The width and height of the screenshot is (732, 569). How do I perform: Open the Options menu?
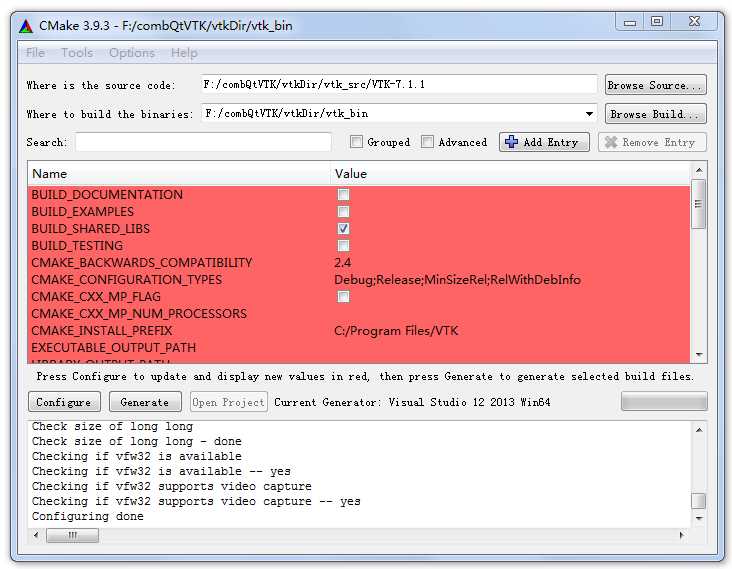[x=132, y=53]
